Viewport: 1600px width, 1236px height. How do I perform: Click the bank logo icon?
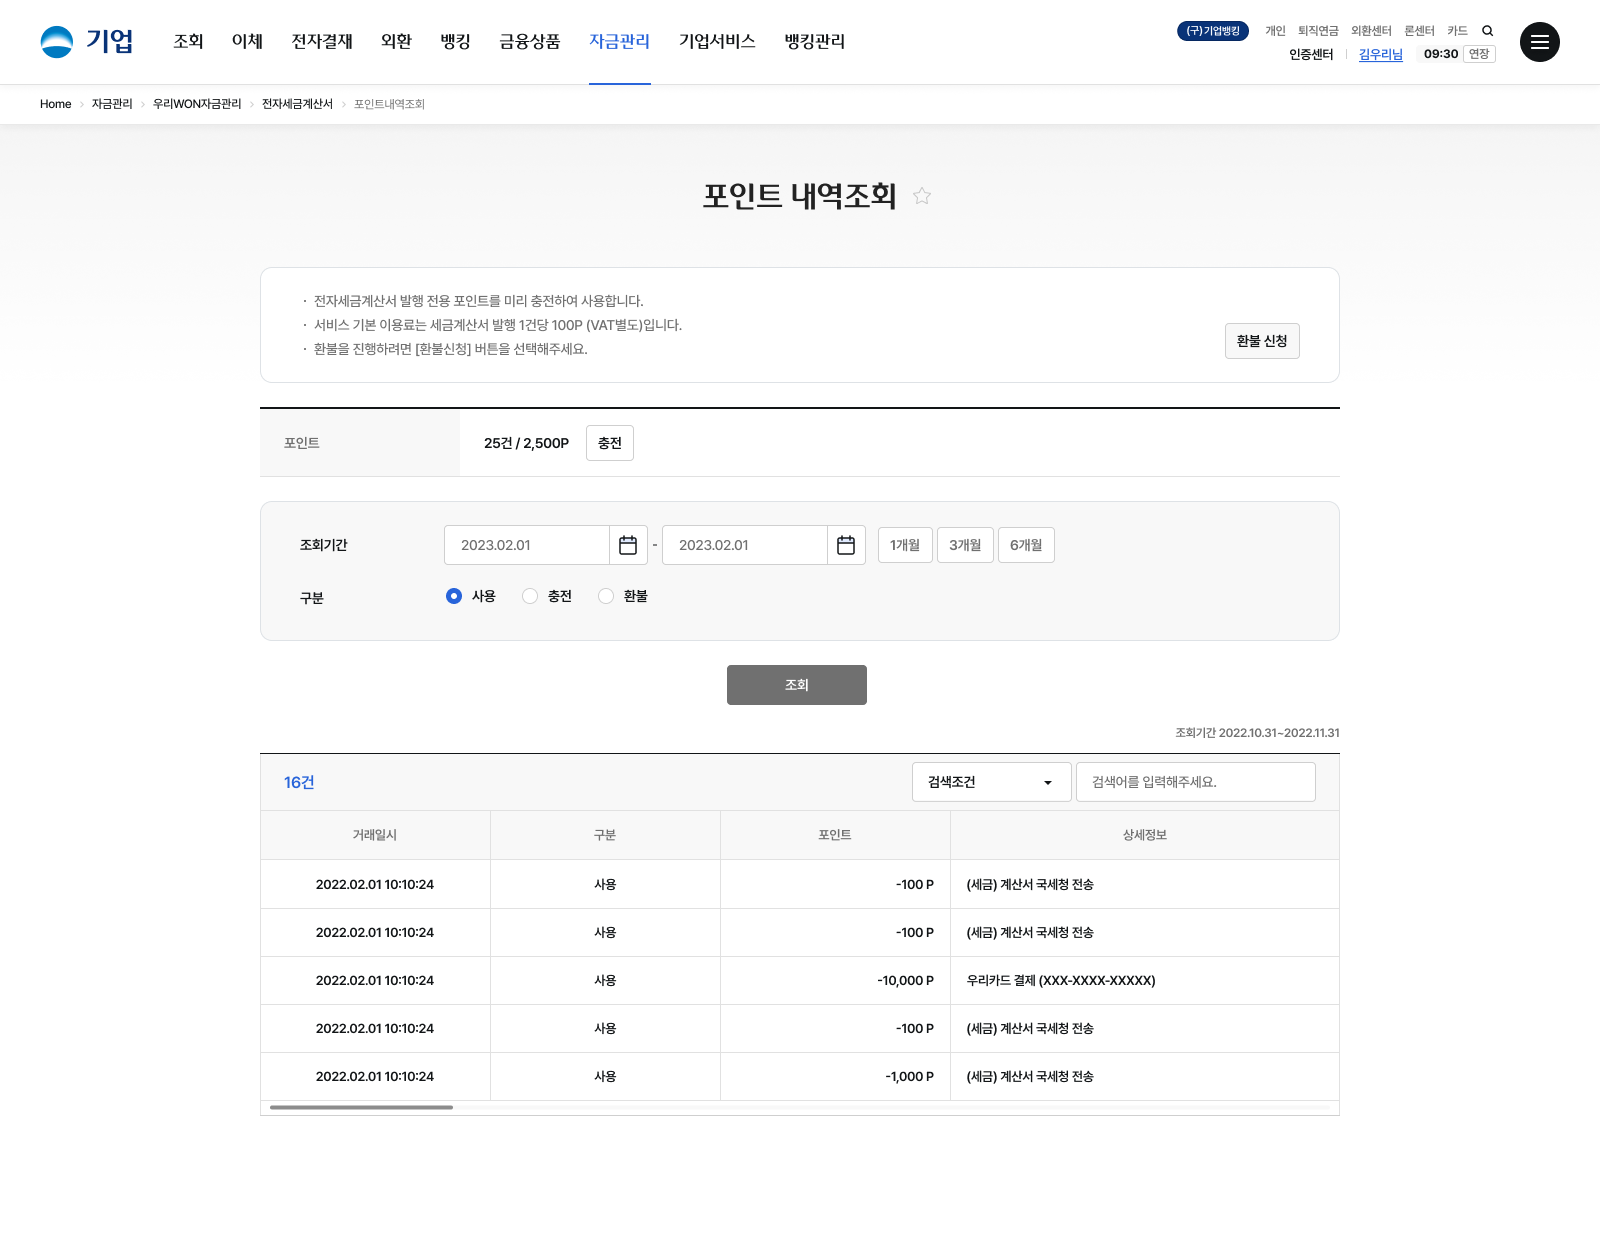[57, 42]
